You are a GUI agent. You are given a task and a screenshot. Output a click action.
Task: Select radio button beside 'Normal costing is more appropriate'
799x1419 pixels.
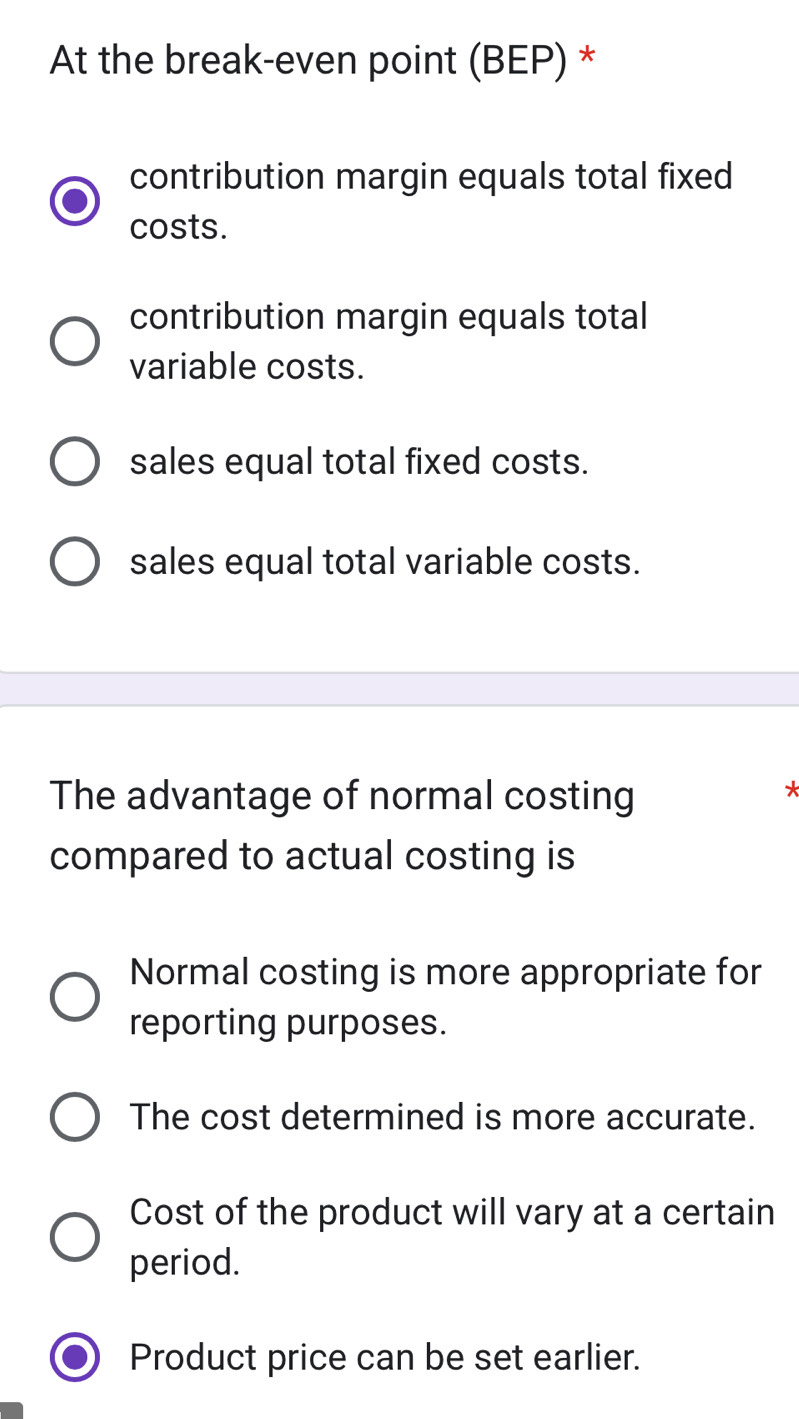click(x=75, y=997)
